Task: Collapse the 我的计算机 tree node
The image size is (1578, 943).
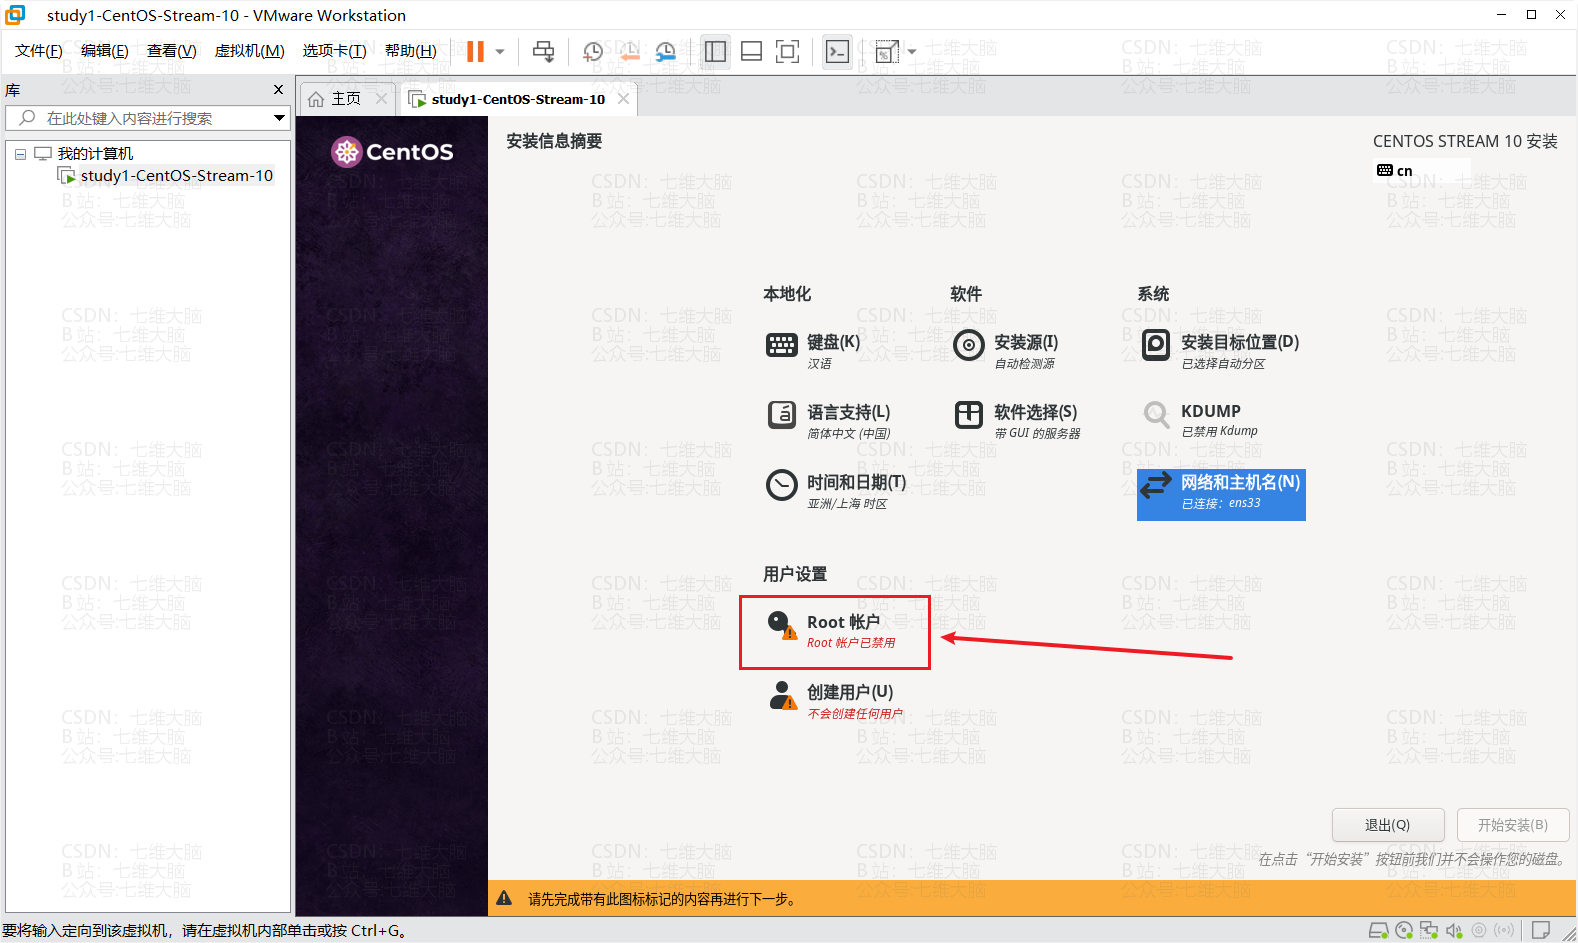Action: coord(20,154)
